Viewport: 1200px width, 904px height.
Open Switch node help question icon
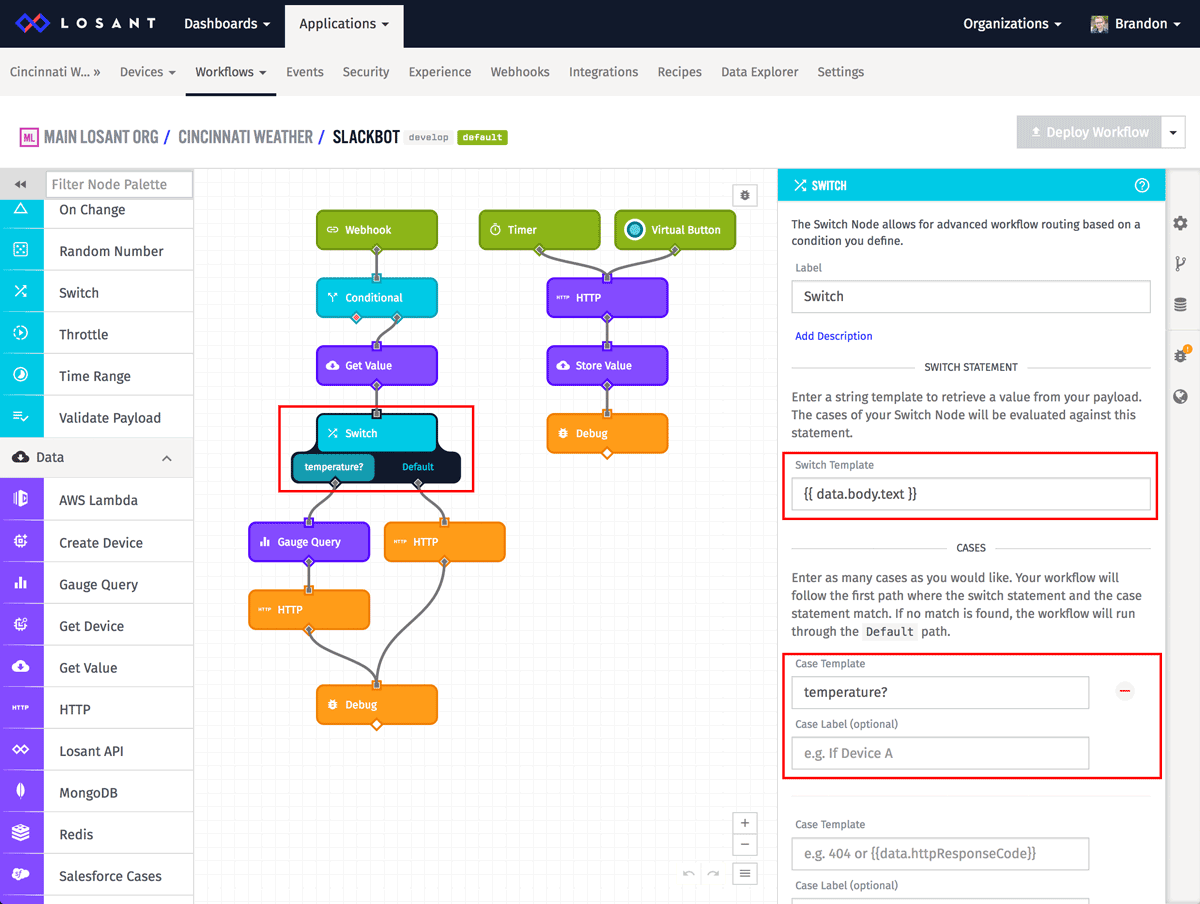pyautogui.click(x=1142, y=185)
